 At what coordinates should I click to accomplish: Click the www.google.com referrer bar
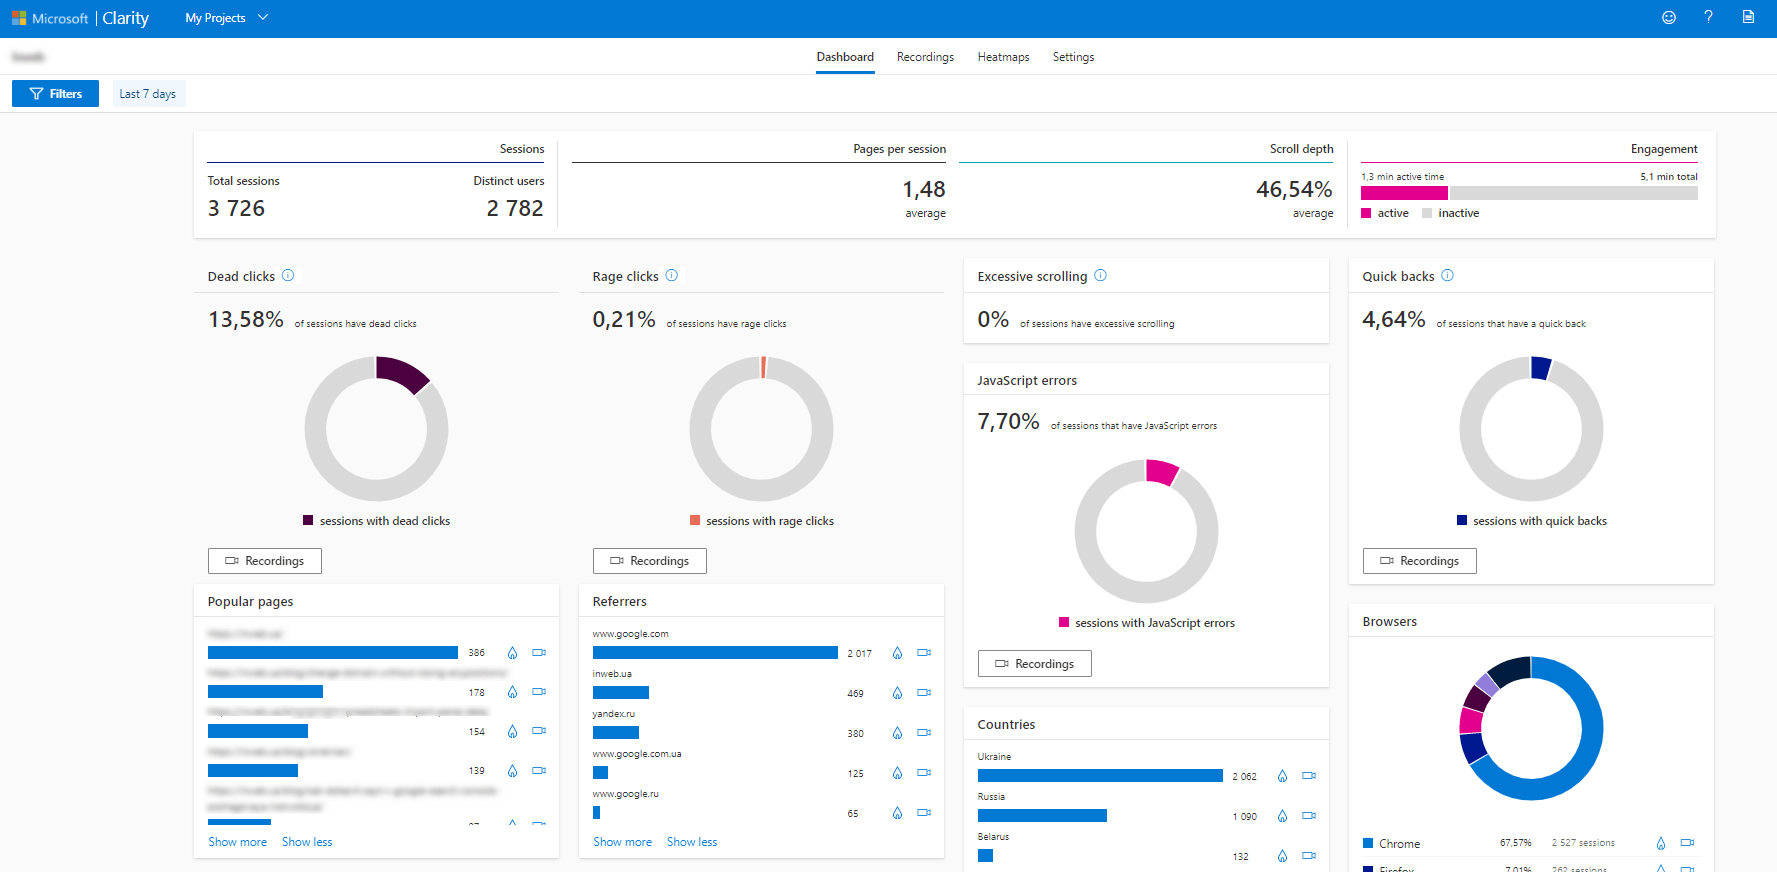click(715, 653)
